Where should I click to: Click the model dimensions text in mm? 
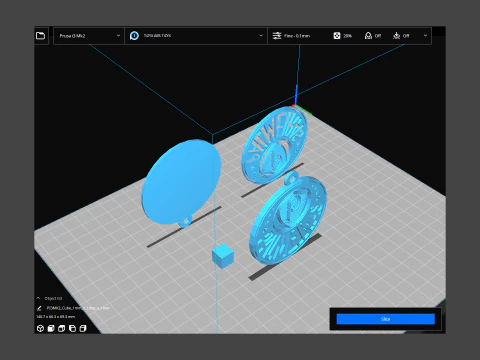click(56, 317)
